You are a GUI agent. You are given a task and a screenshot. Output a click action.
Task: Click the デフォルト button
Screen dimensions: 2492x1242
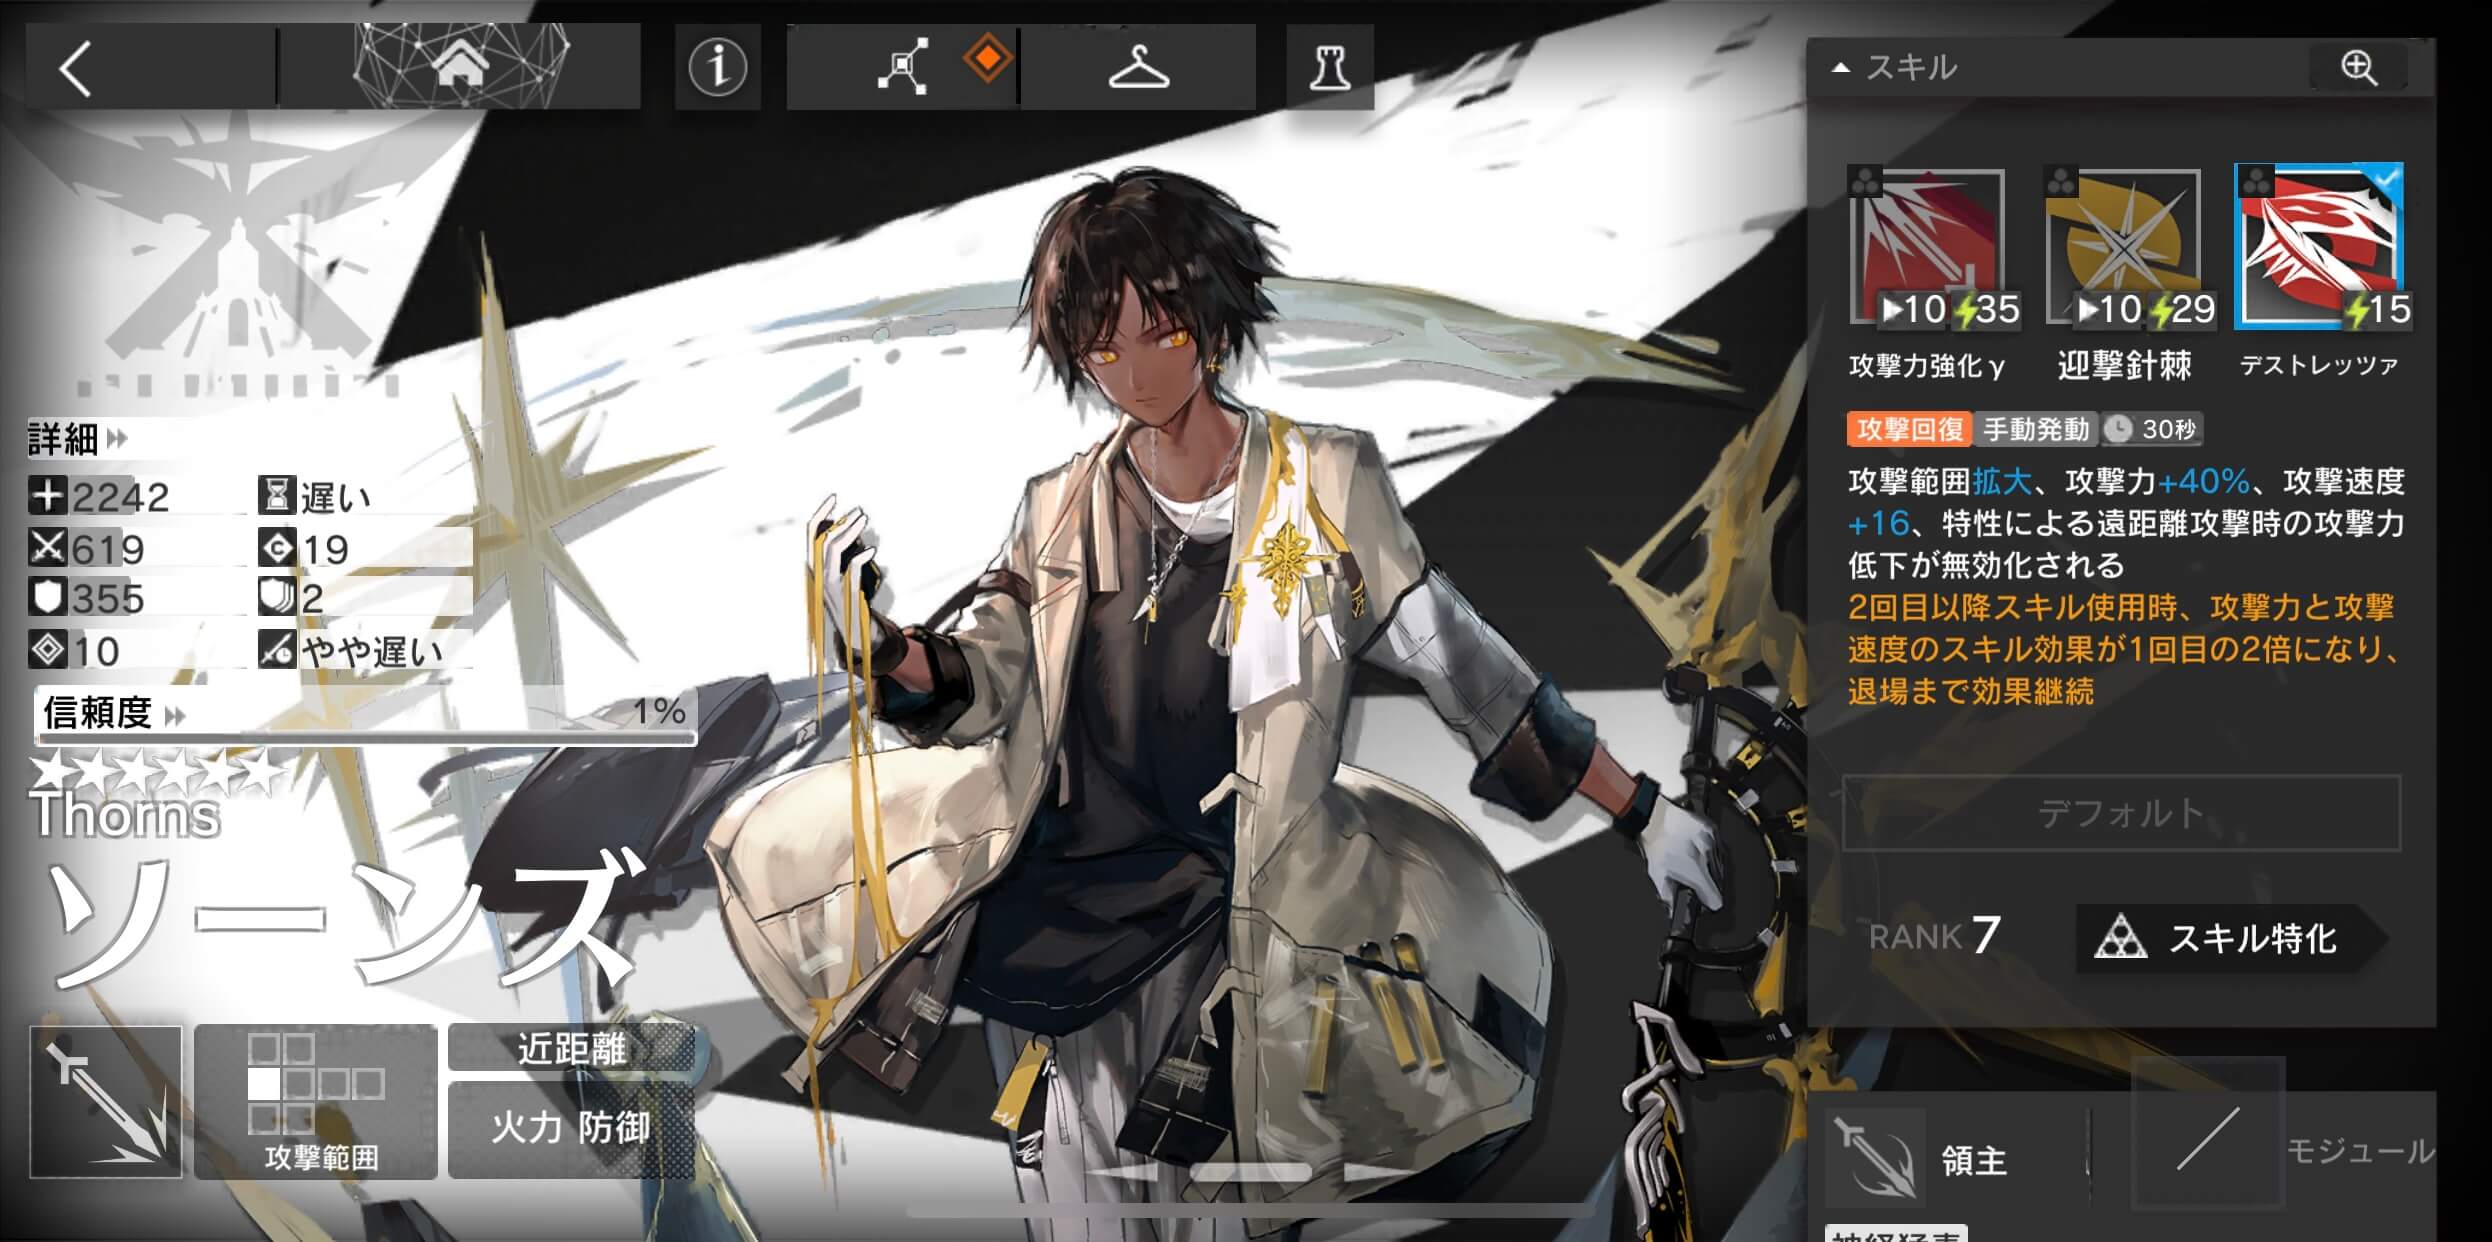[2121, 813]
